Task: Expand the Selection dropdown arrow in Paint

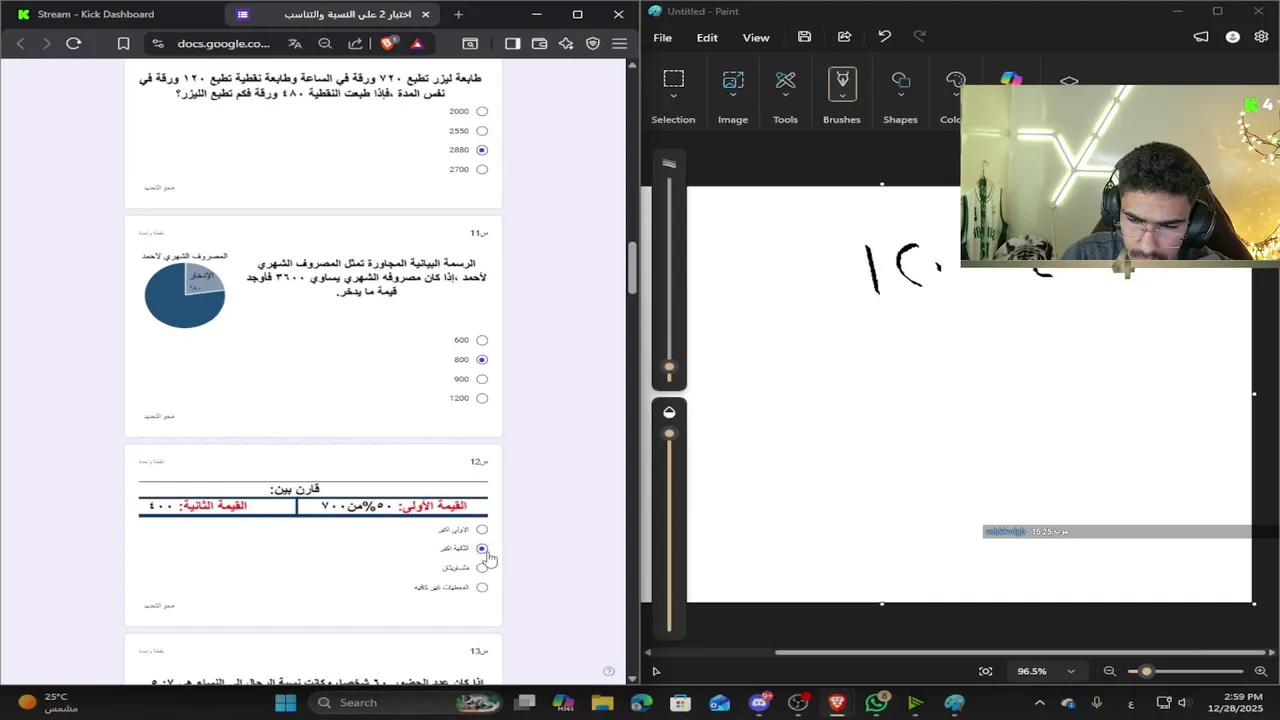Action: [673, 96]
